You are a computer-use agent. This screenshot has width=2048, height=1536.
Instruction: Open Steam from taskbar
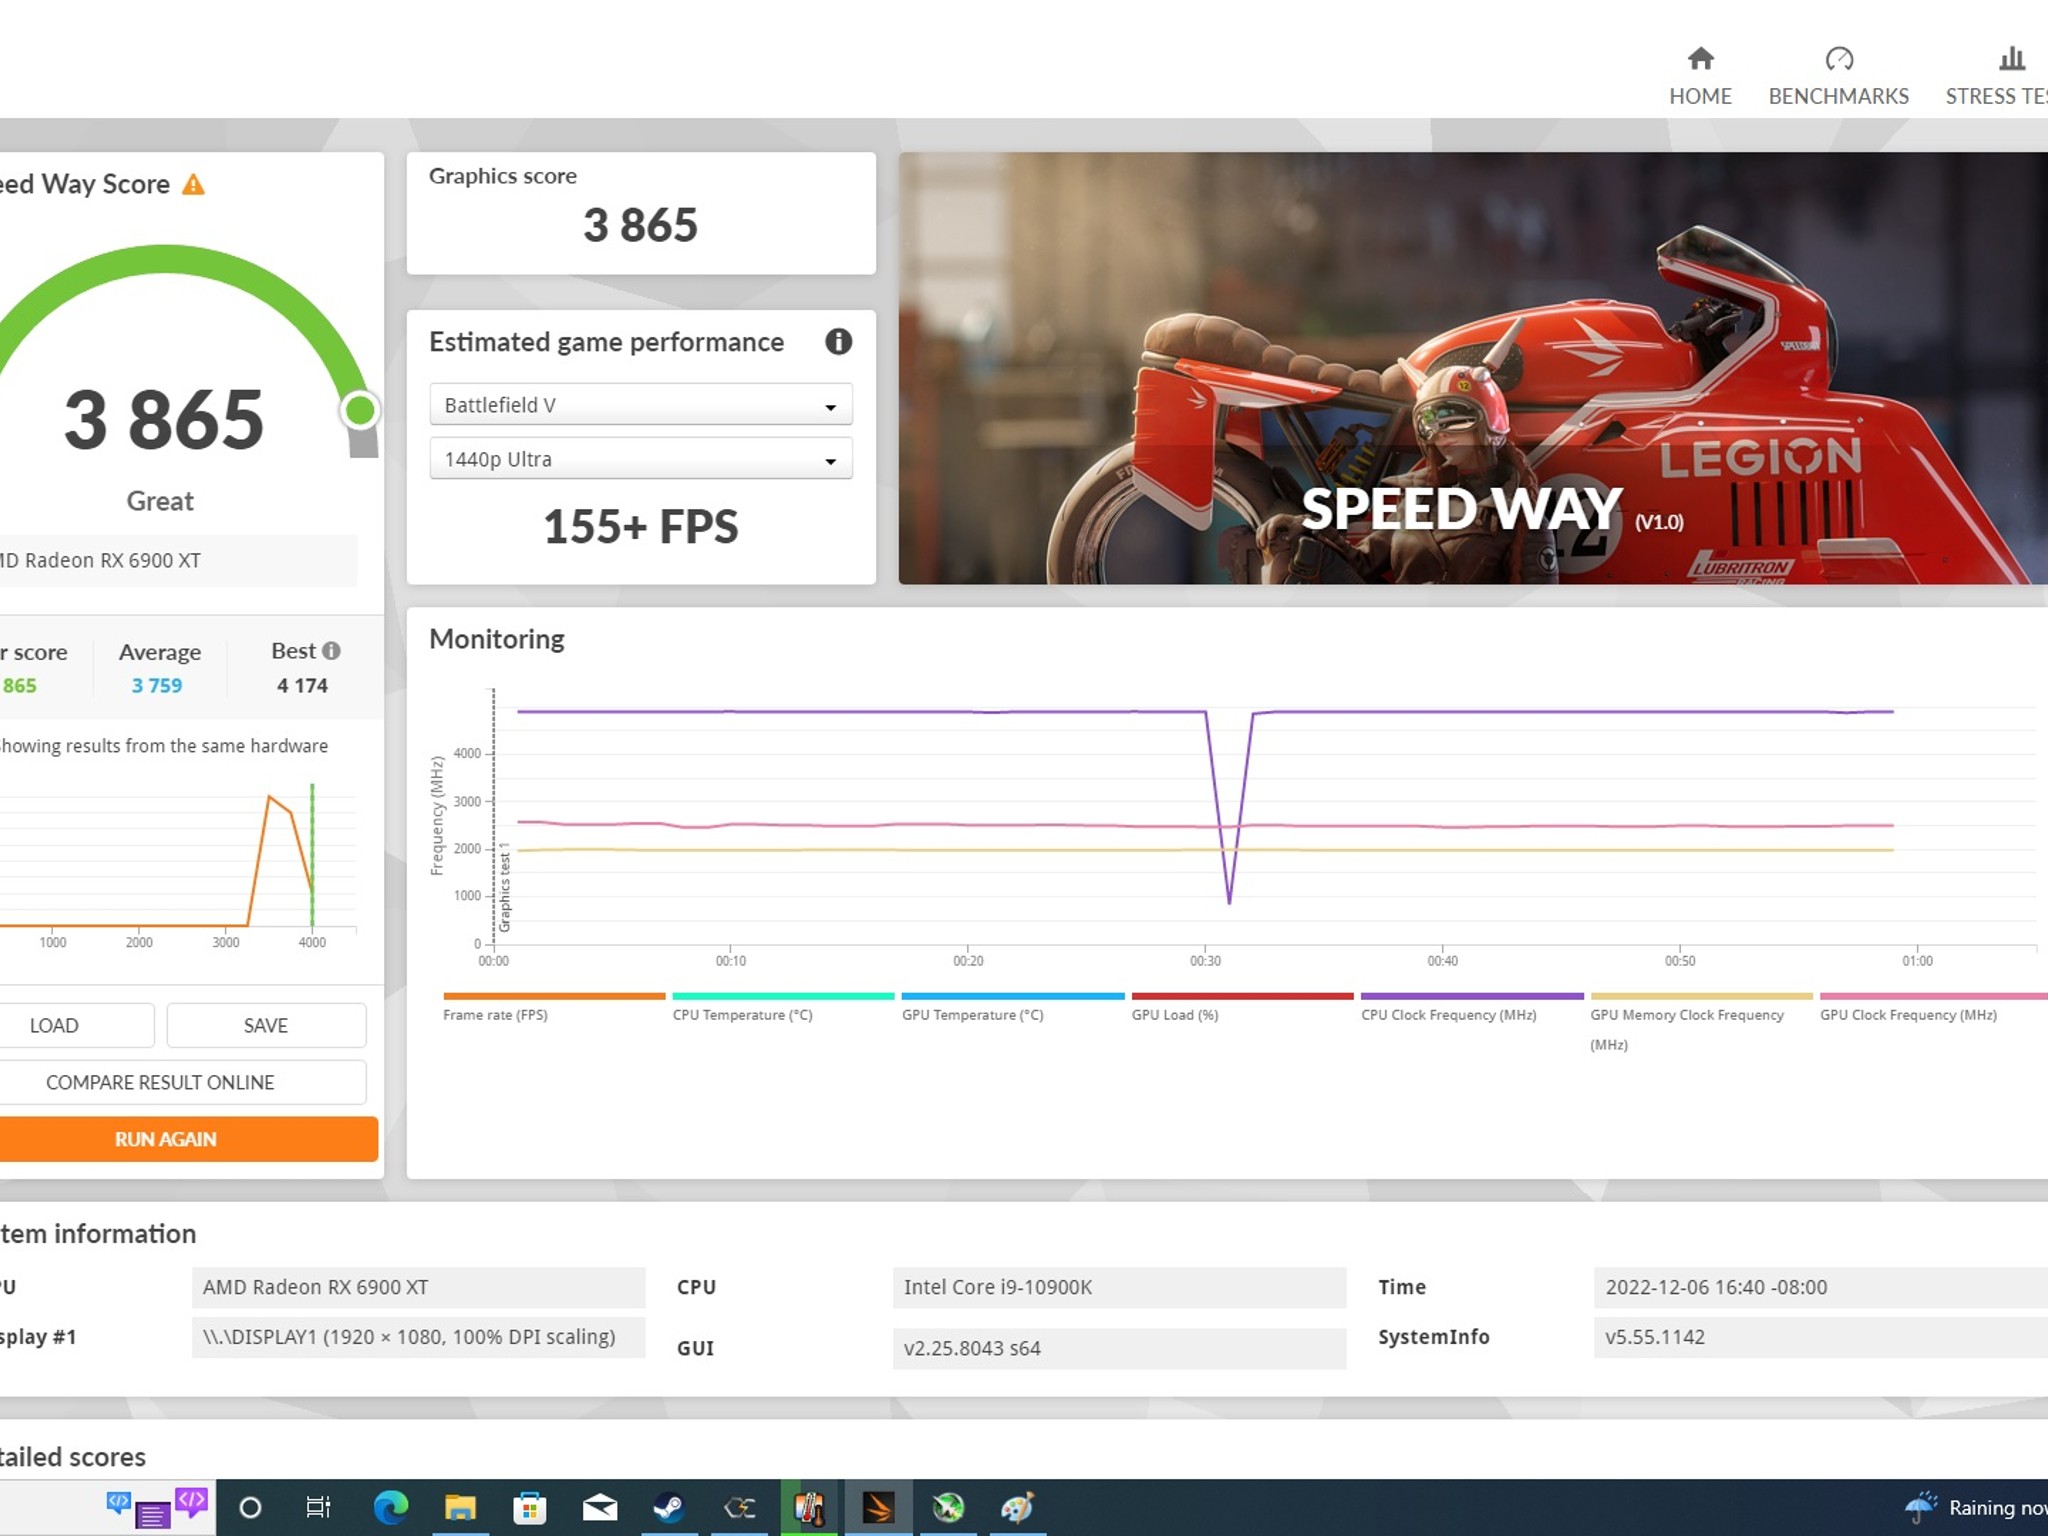(669, 1508)
